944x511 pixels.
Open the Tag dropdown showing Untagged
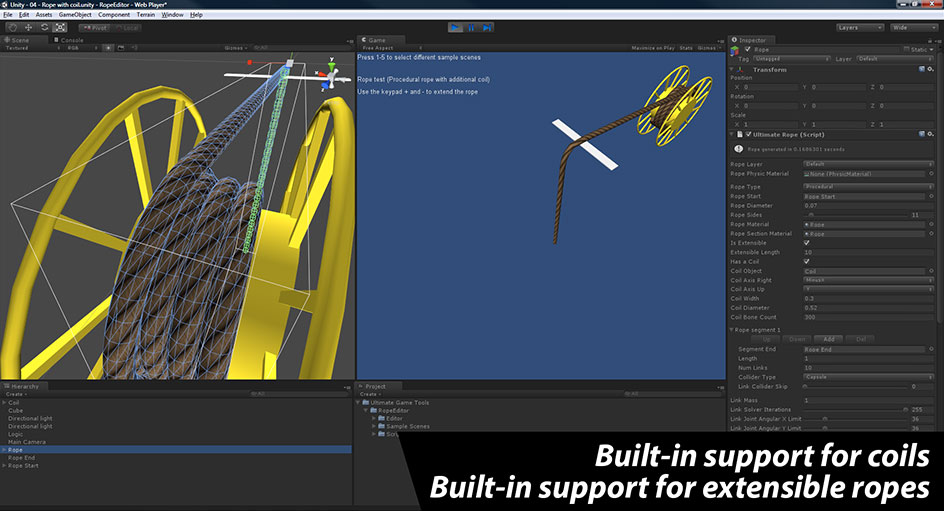click(x=792, y=59)
